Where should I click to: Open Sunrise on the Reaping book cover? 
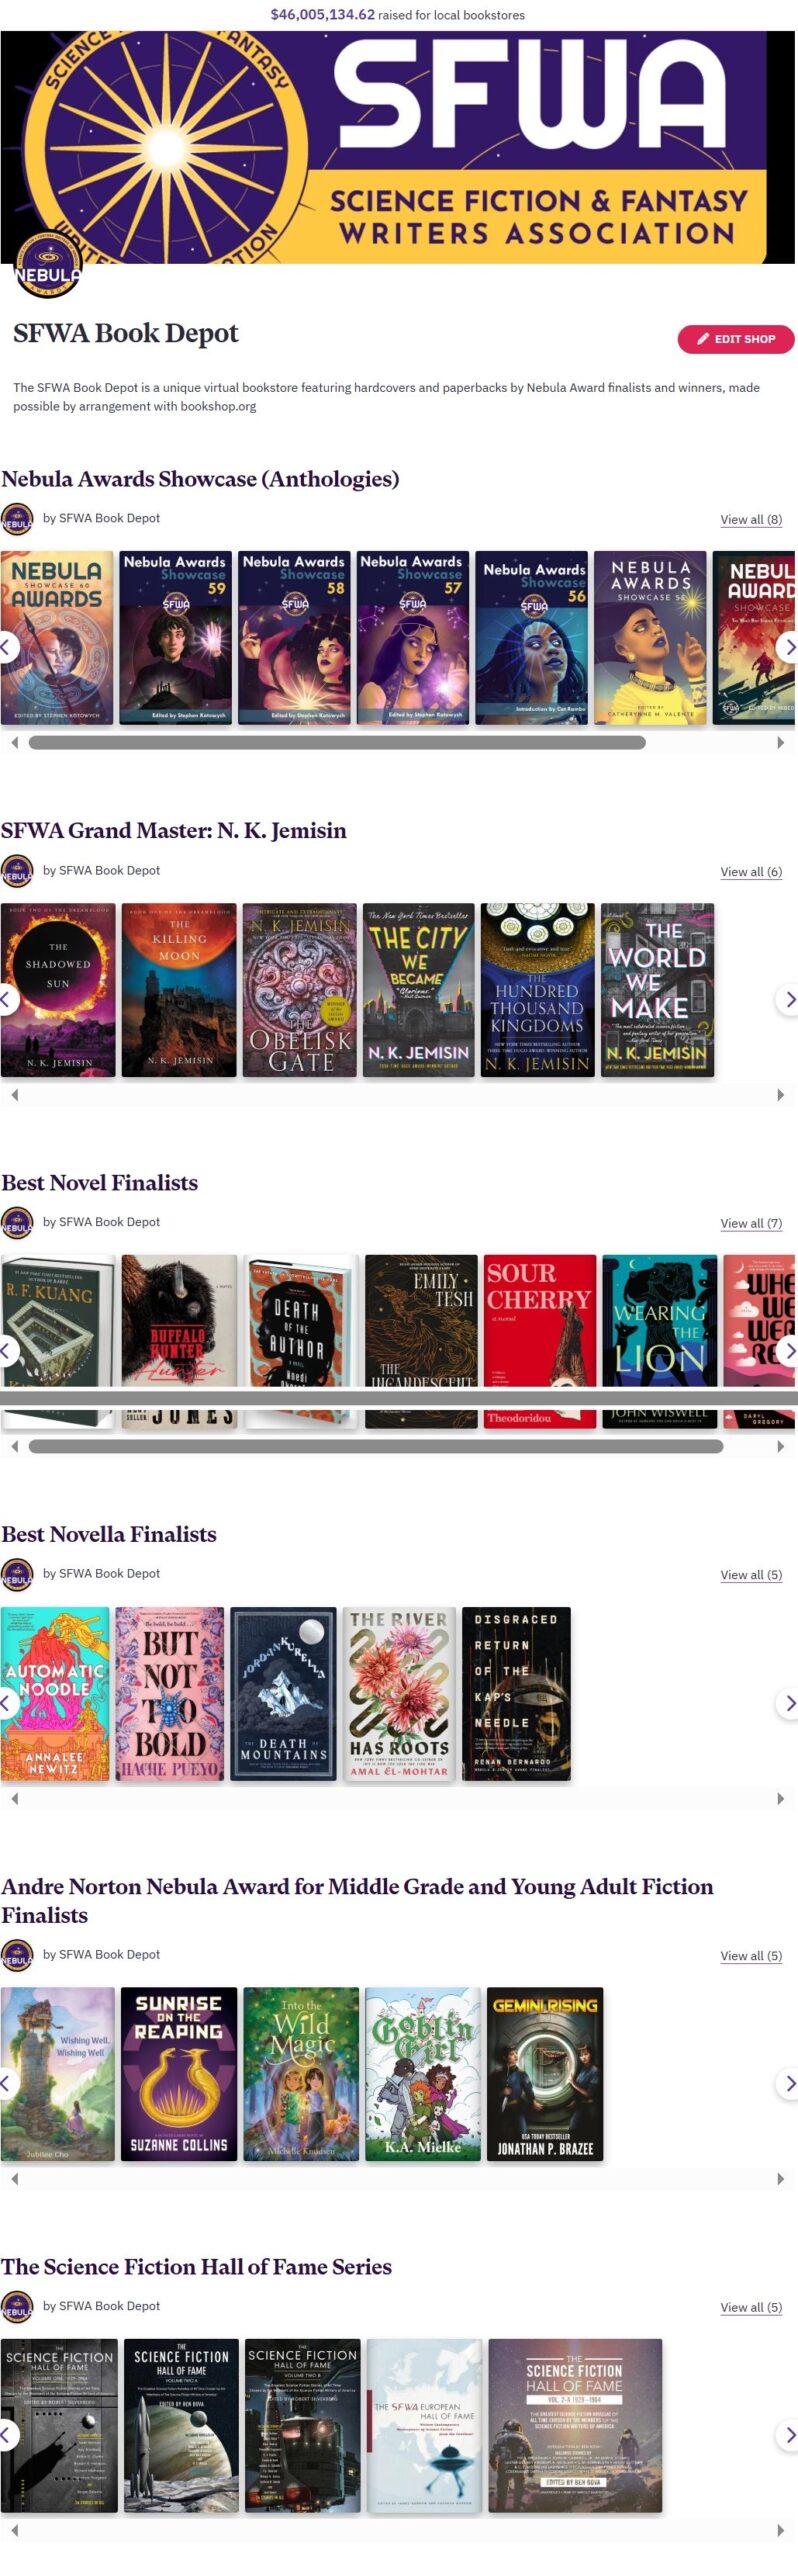[178, 2073]
